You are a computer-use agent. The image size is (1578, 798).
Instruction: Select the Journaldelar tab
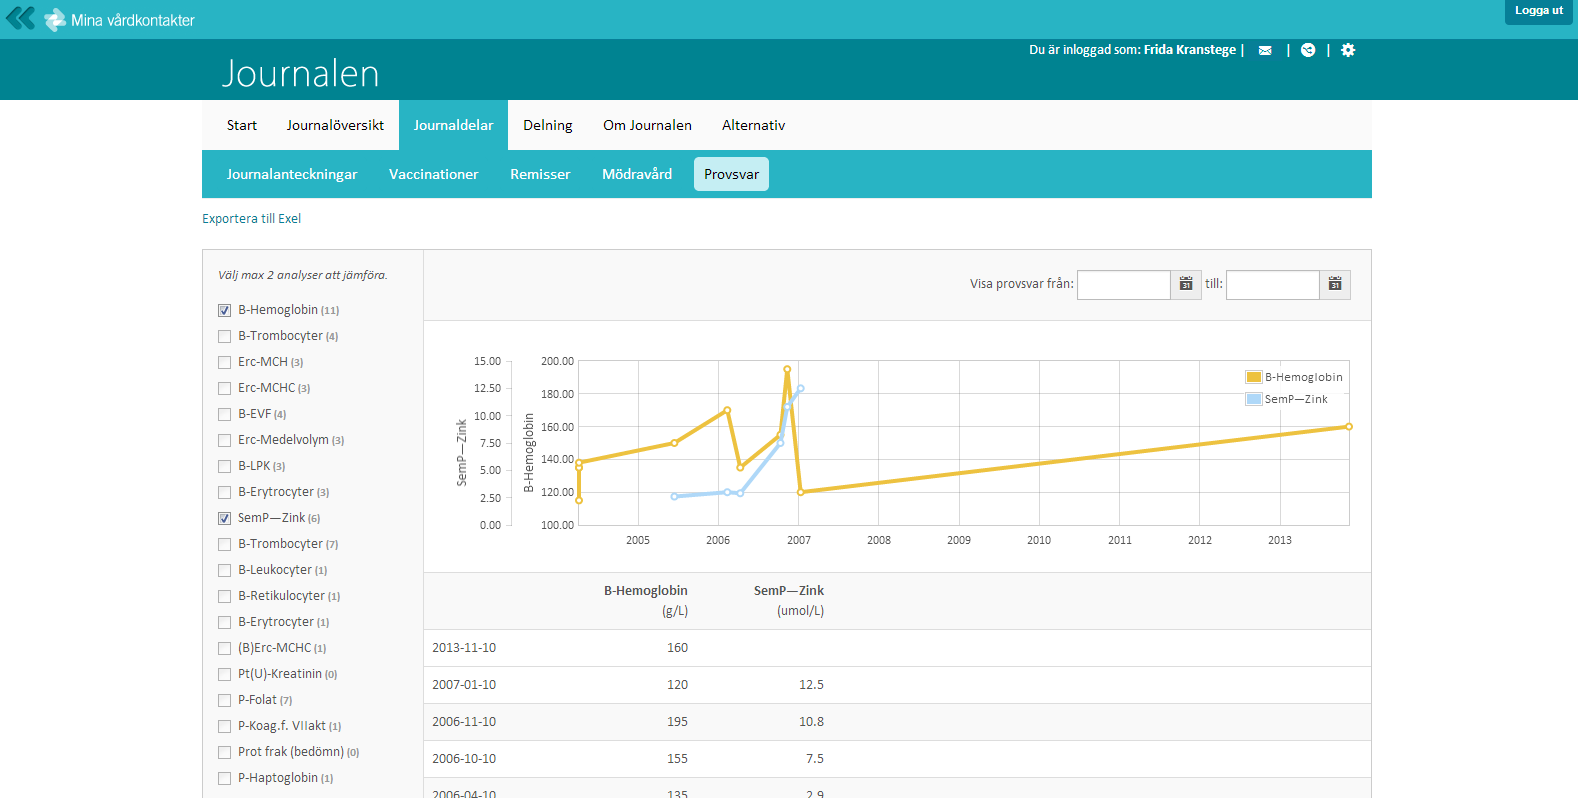point(453,125)
